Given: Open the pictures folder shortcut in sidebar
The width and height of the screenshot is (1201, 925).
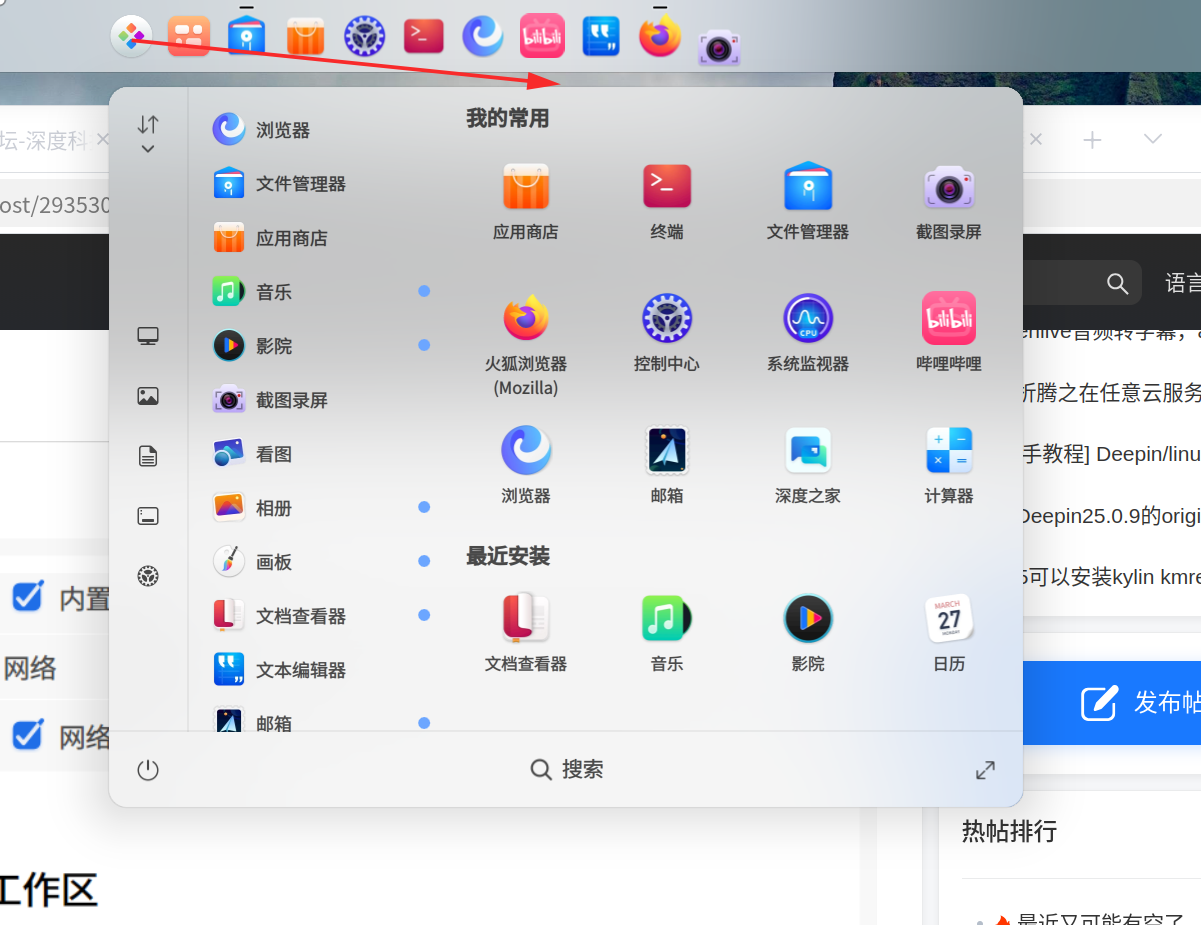Looking at the screenshot, I should click(148, 396).
